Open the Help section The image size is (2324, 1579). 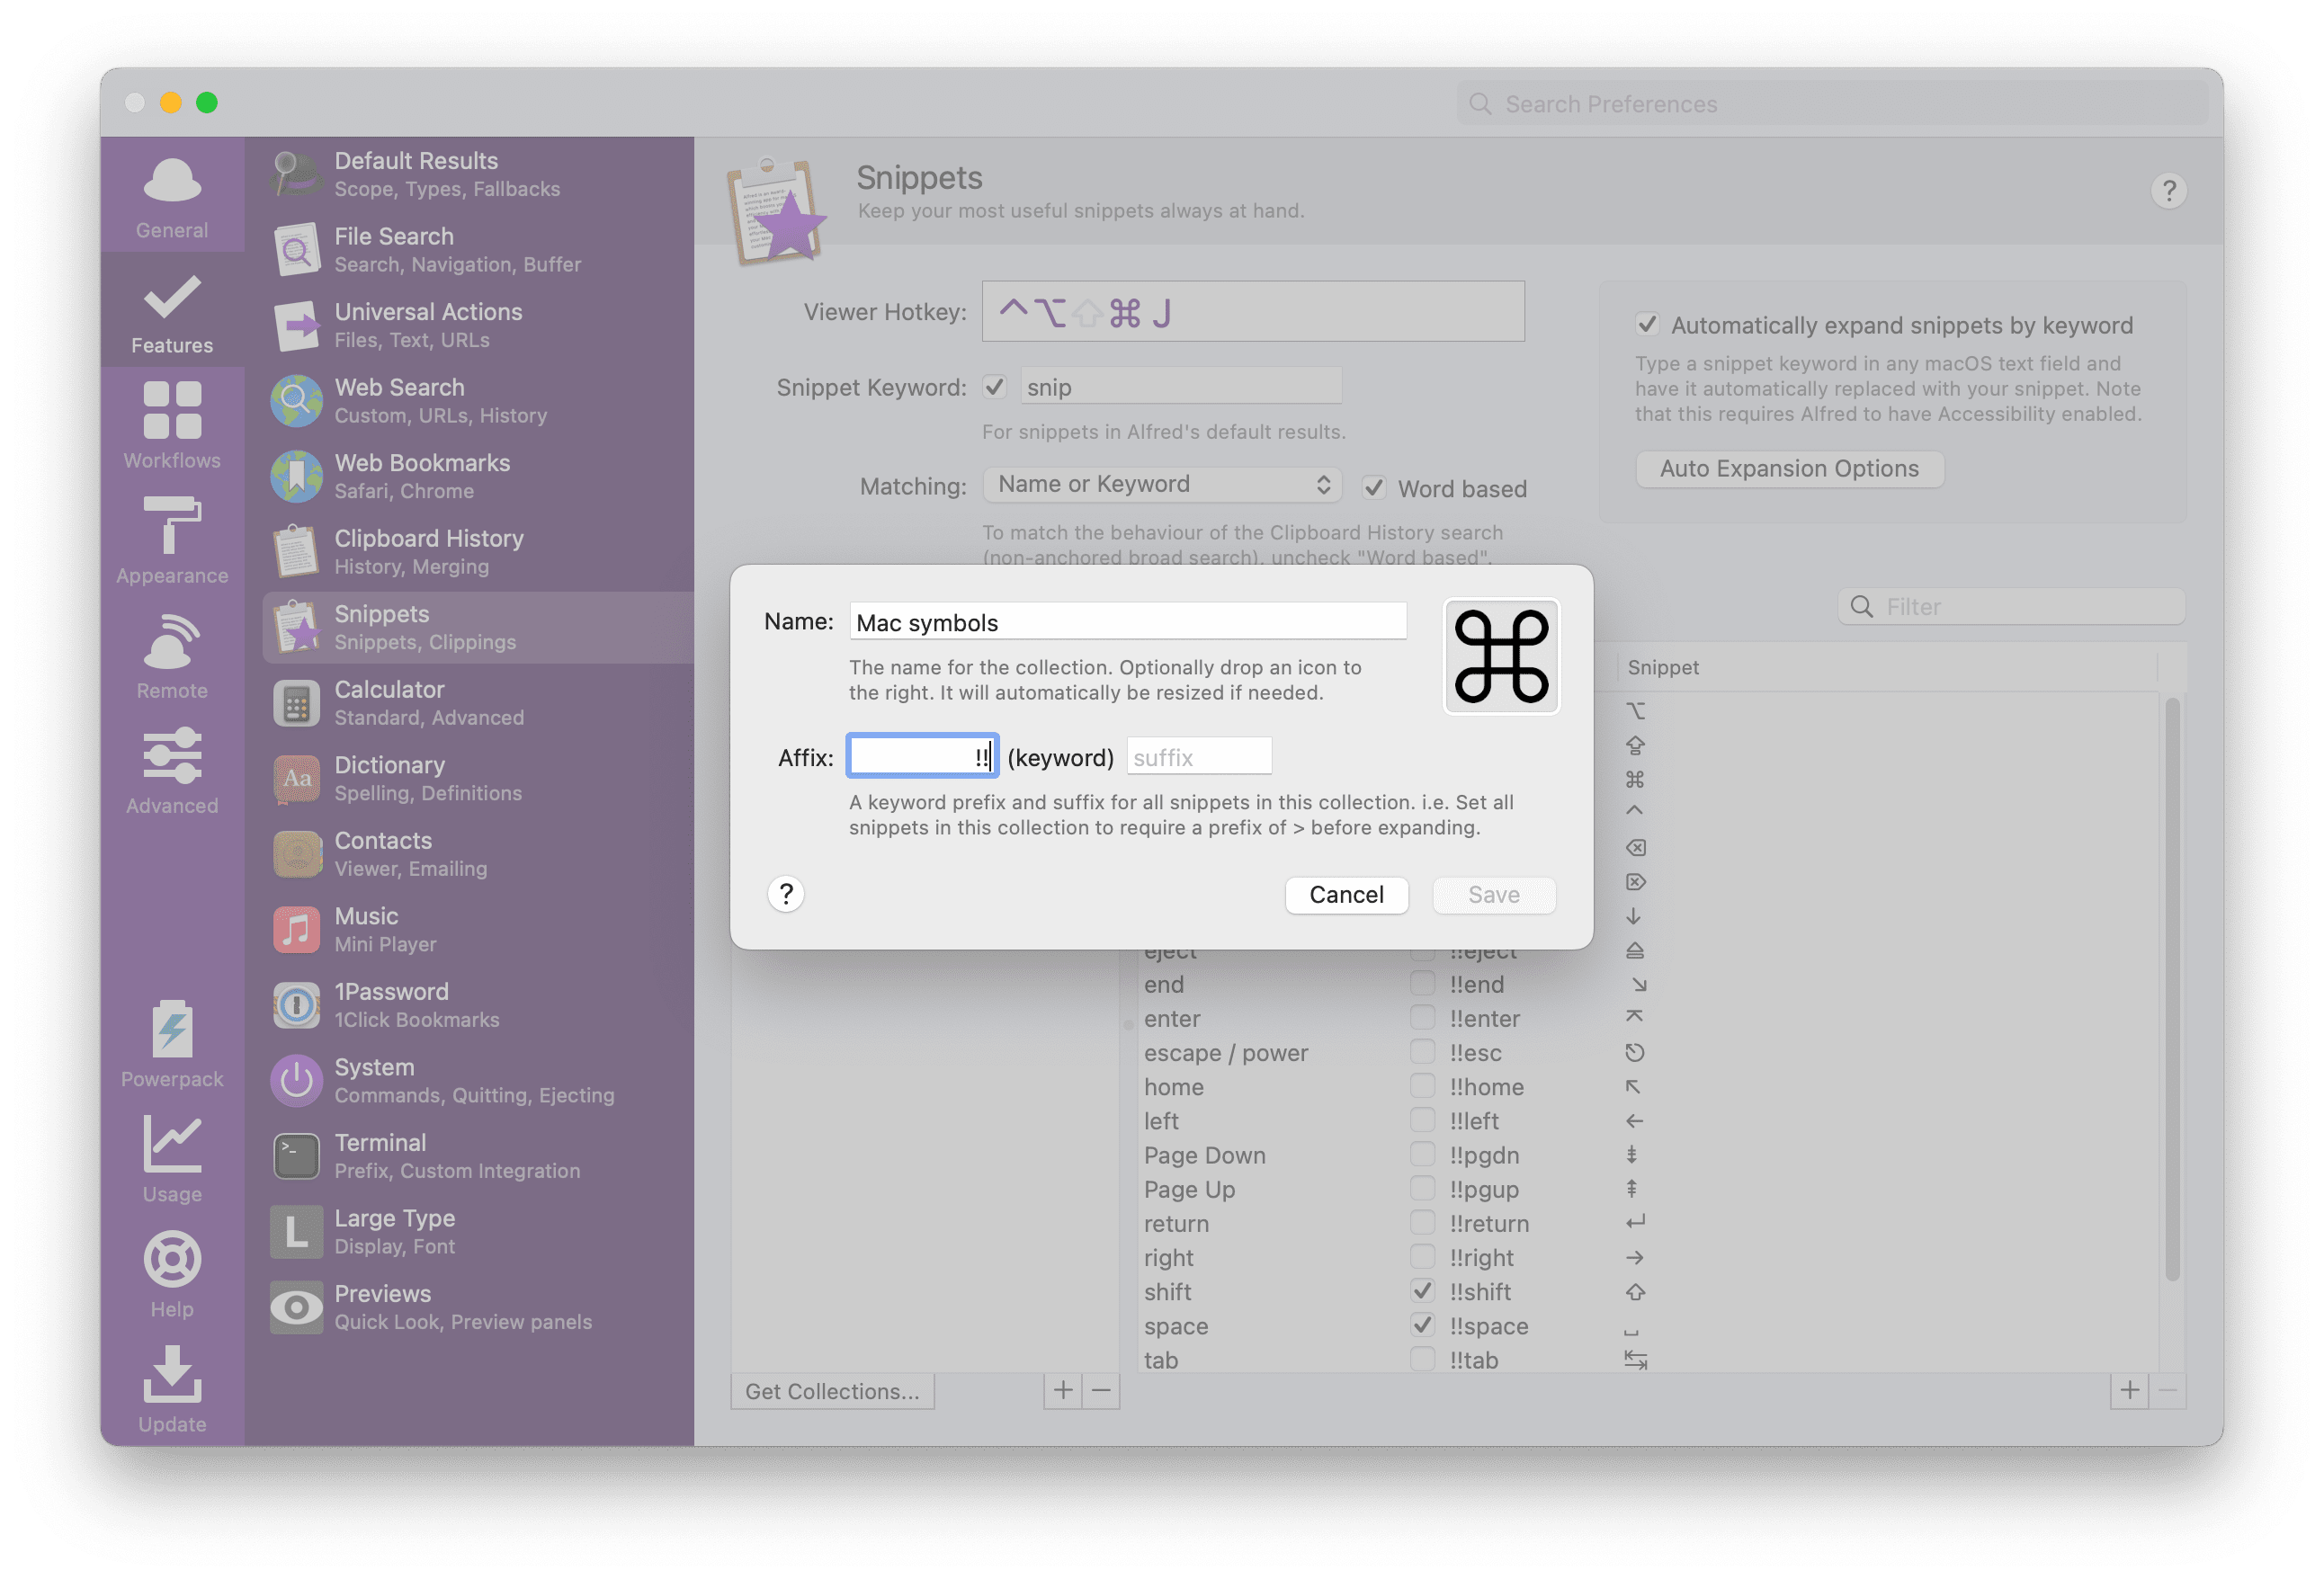(172, 1273)
